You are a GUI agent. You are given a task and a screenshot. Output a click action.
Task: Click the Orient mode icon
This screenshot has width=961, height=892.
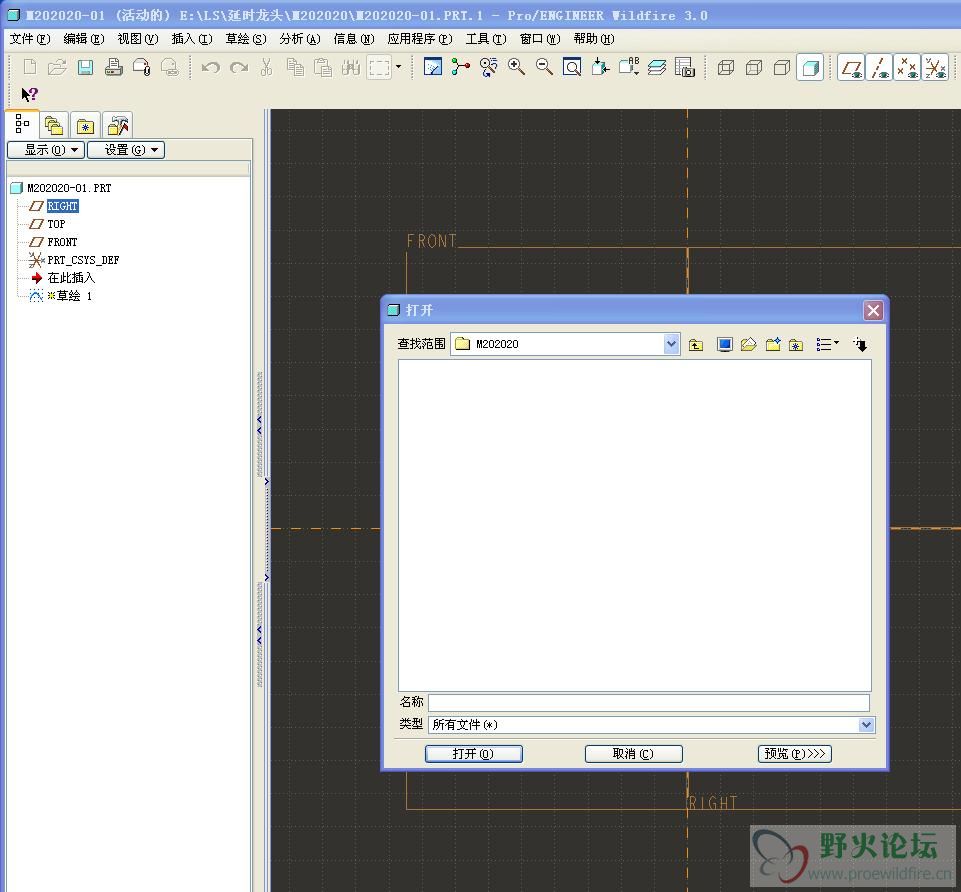pyautogui.click(x=488, y=67)
